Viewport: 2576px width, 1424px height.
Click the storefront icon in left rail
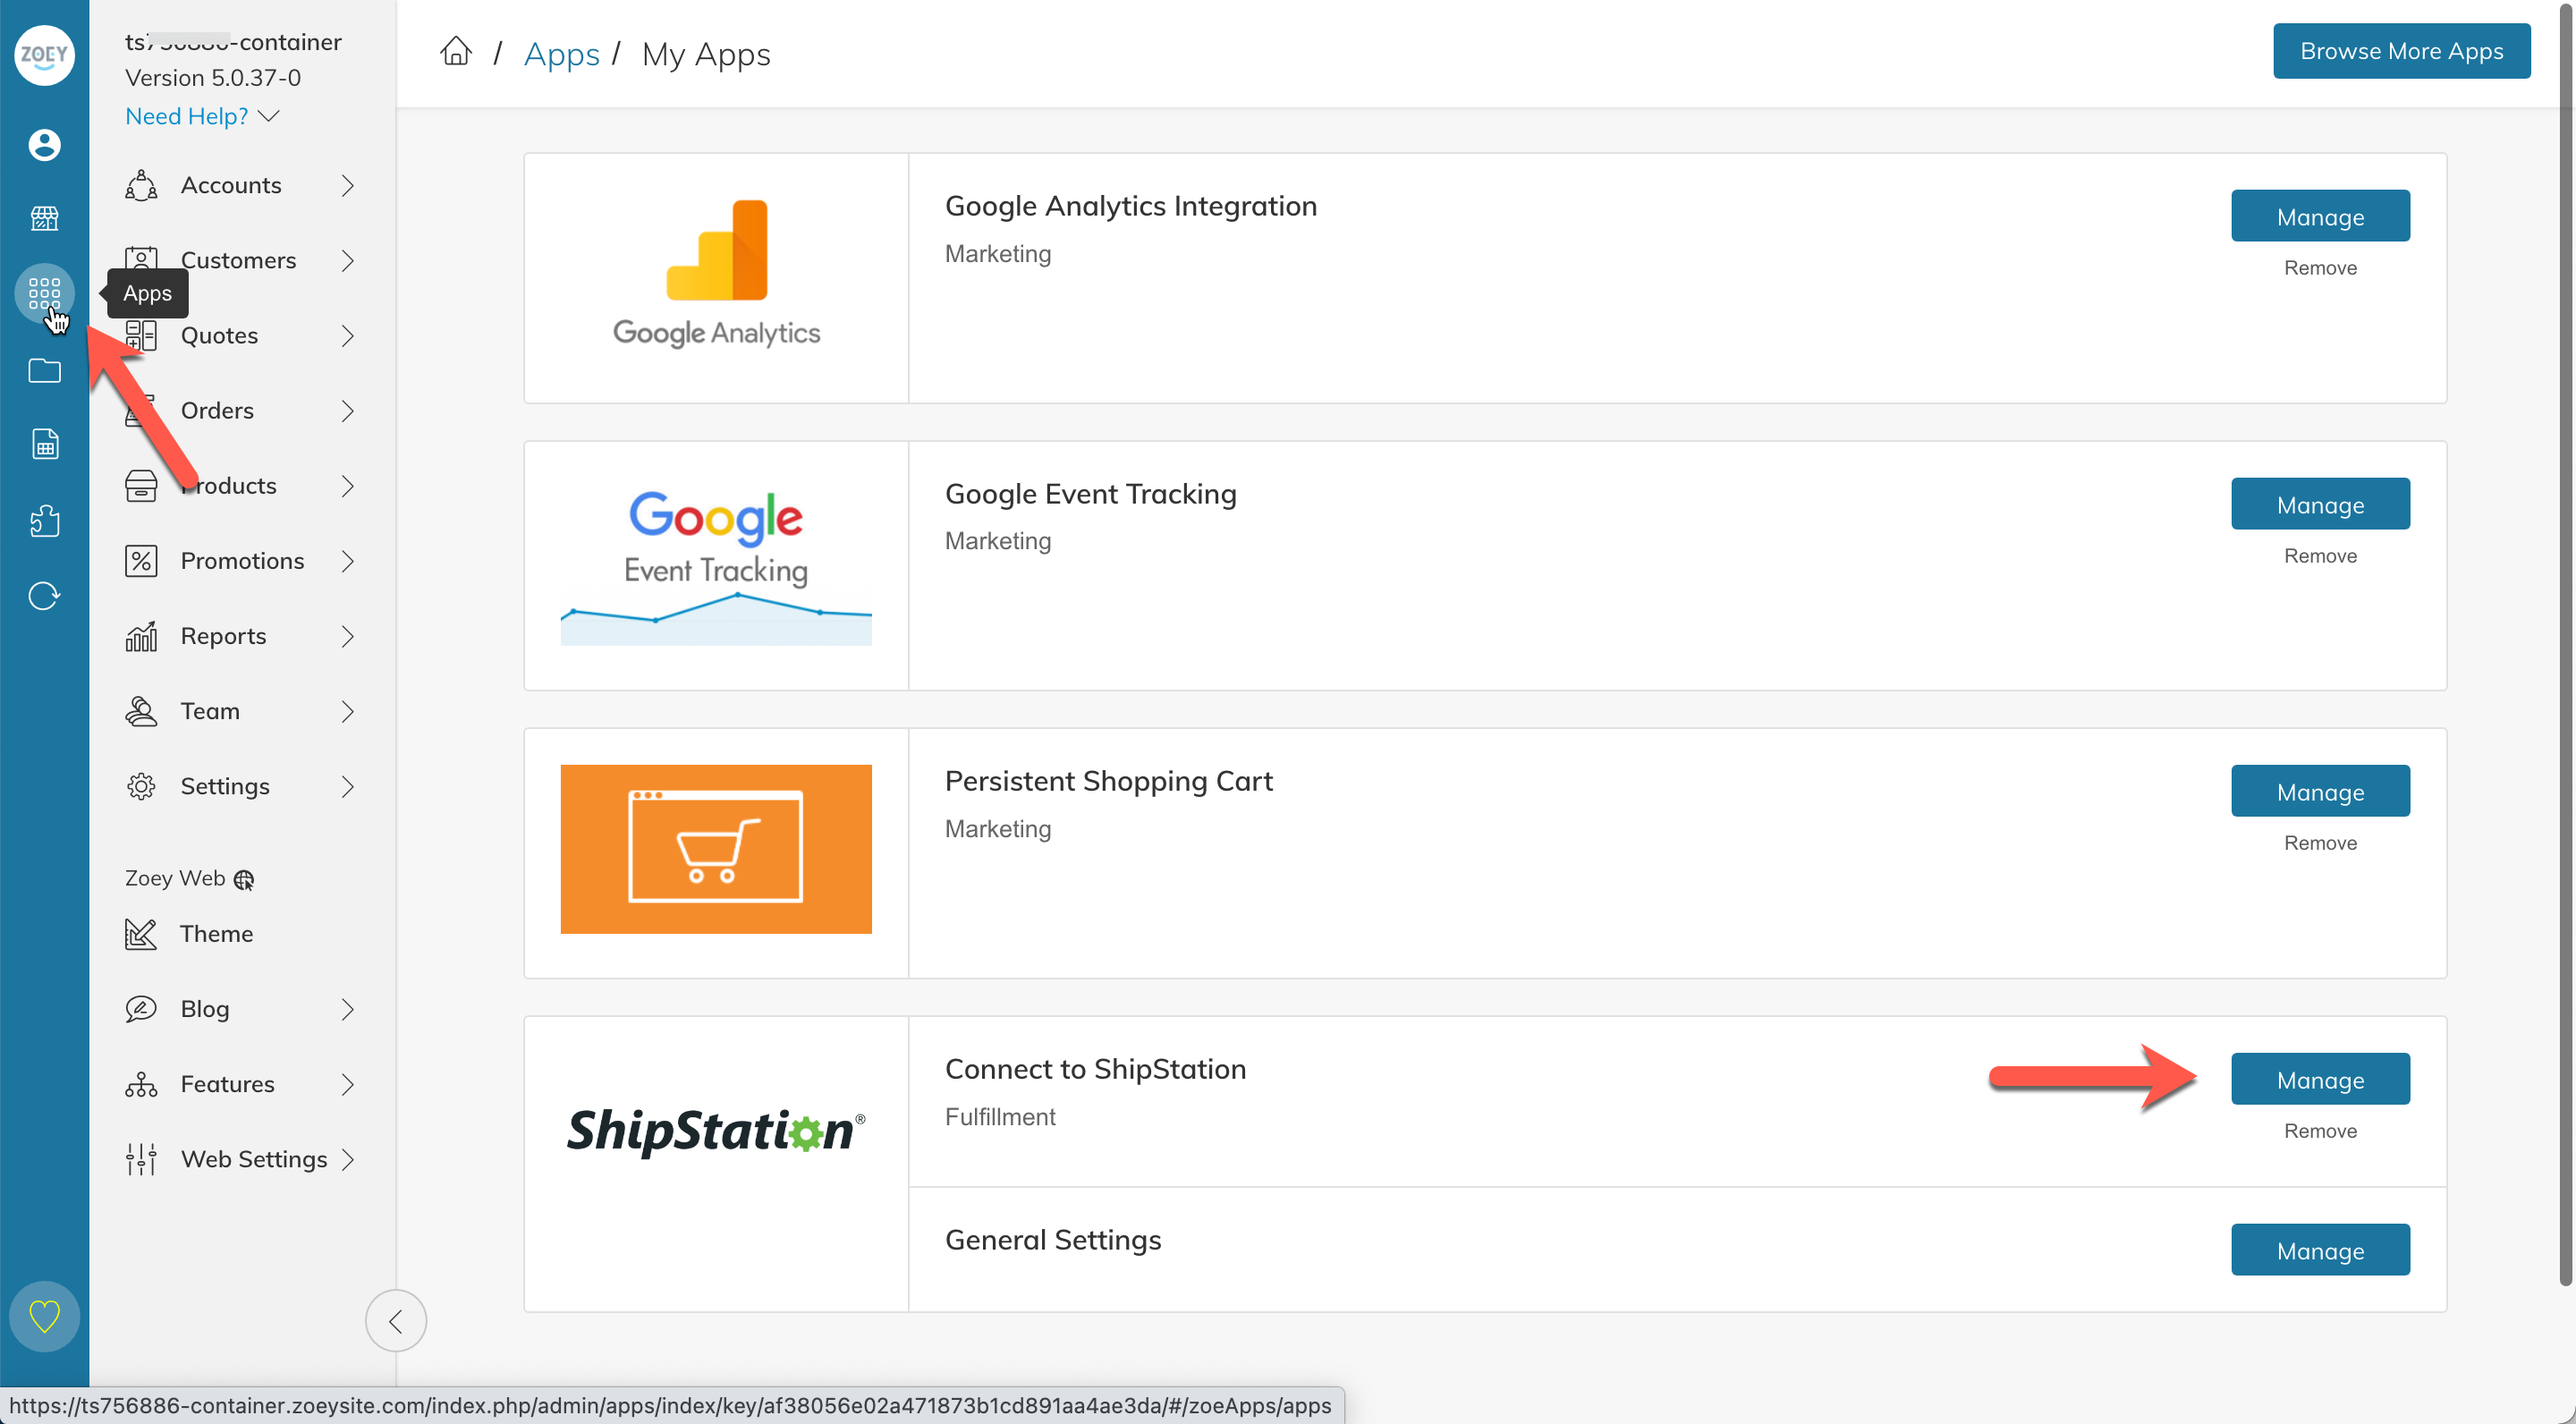point(44,218)
